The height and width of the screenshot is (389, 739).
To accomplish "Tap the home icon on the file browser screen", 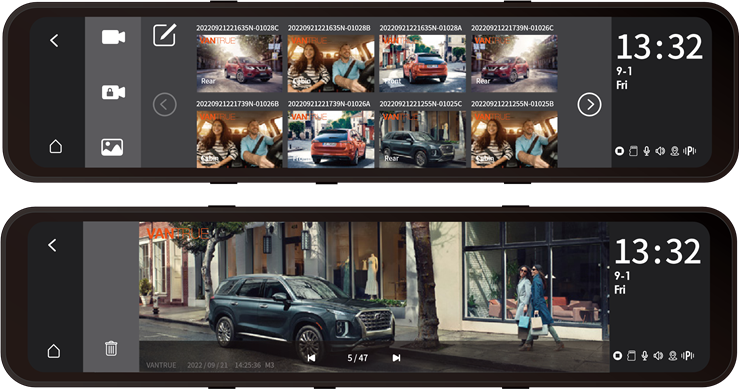I will click(56, 146).
